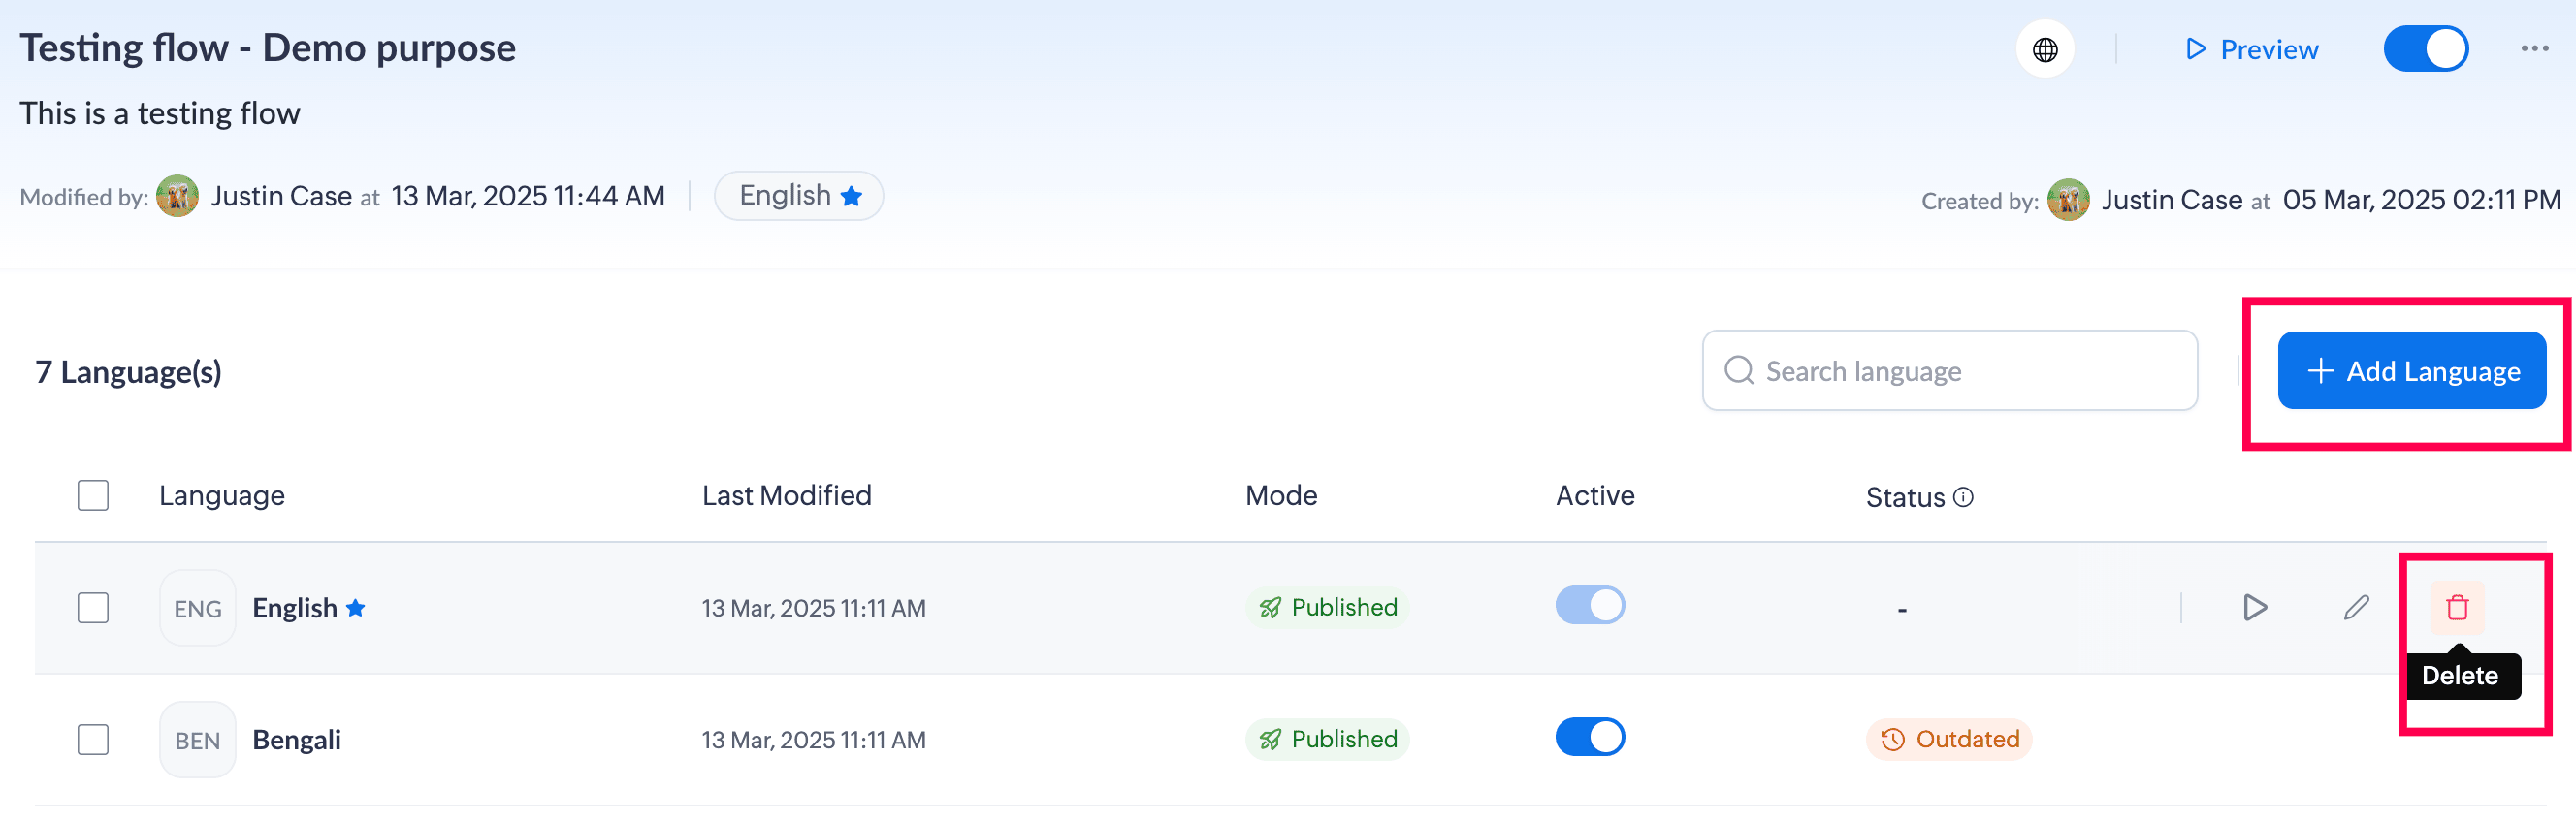The height and width of the screenshot is (822, 2576).
Task: Check the select-all languages checkbox
Action: (x=93, y=495)
